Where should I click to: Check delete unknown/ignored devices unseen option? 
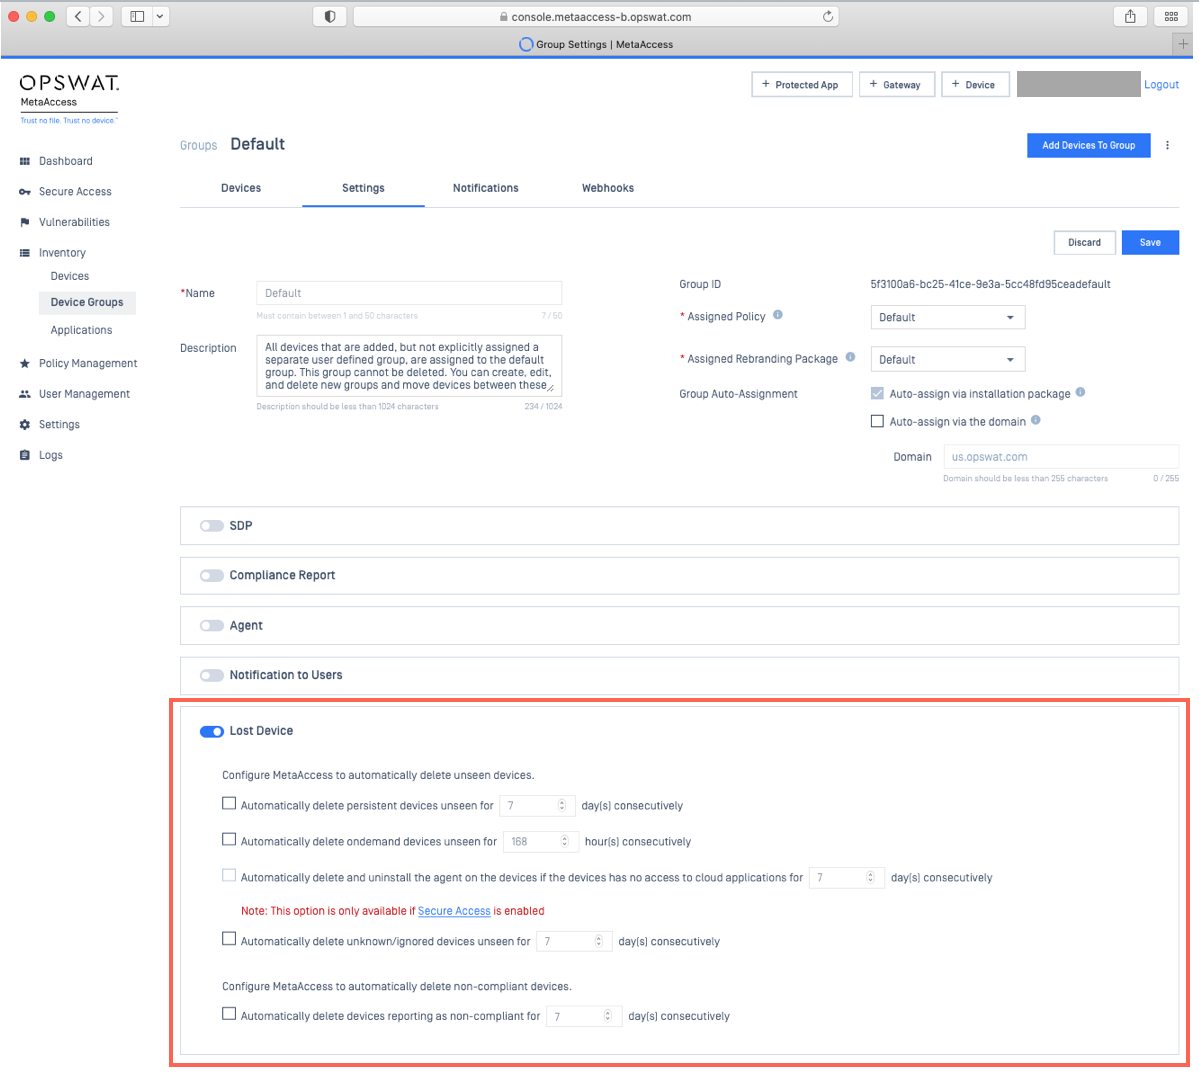click(229, 939)
